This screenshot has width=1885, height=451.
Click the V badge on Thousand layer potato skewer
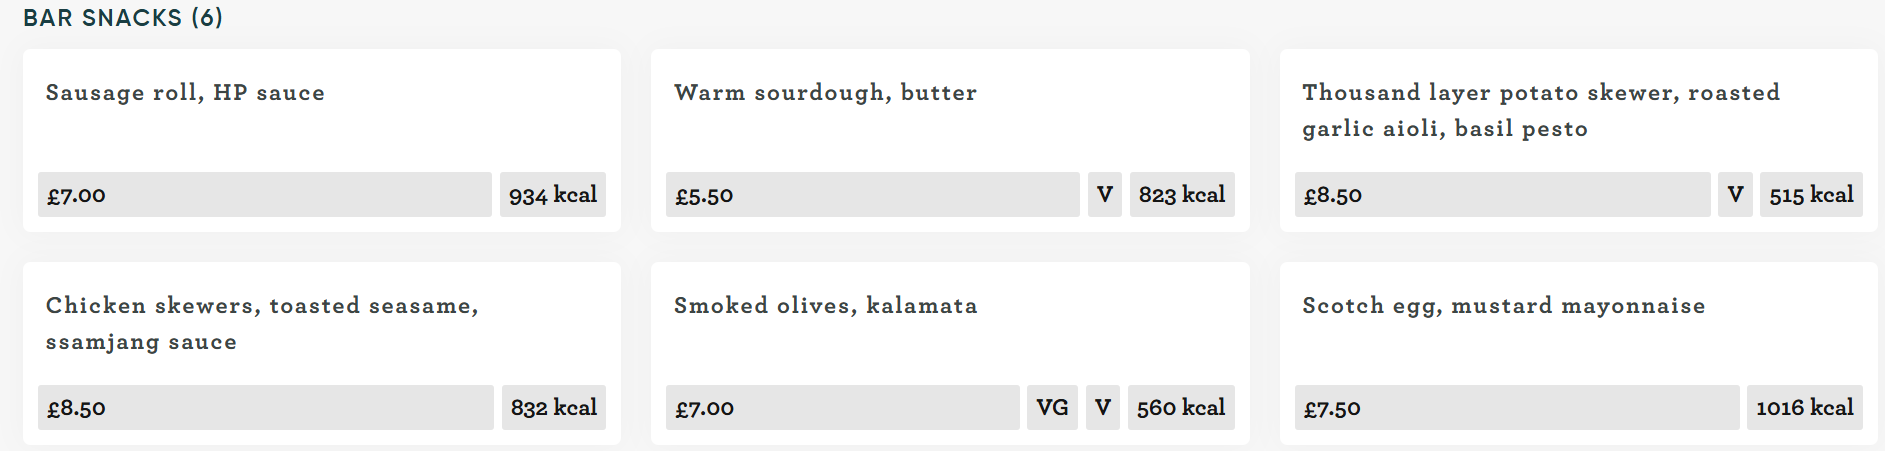(x=1735, y=195)
